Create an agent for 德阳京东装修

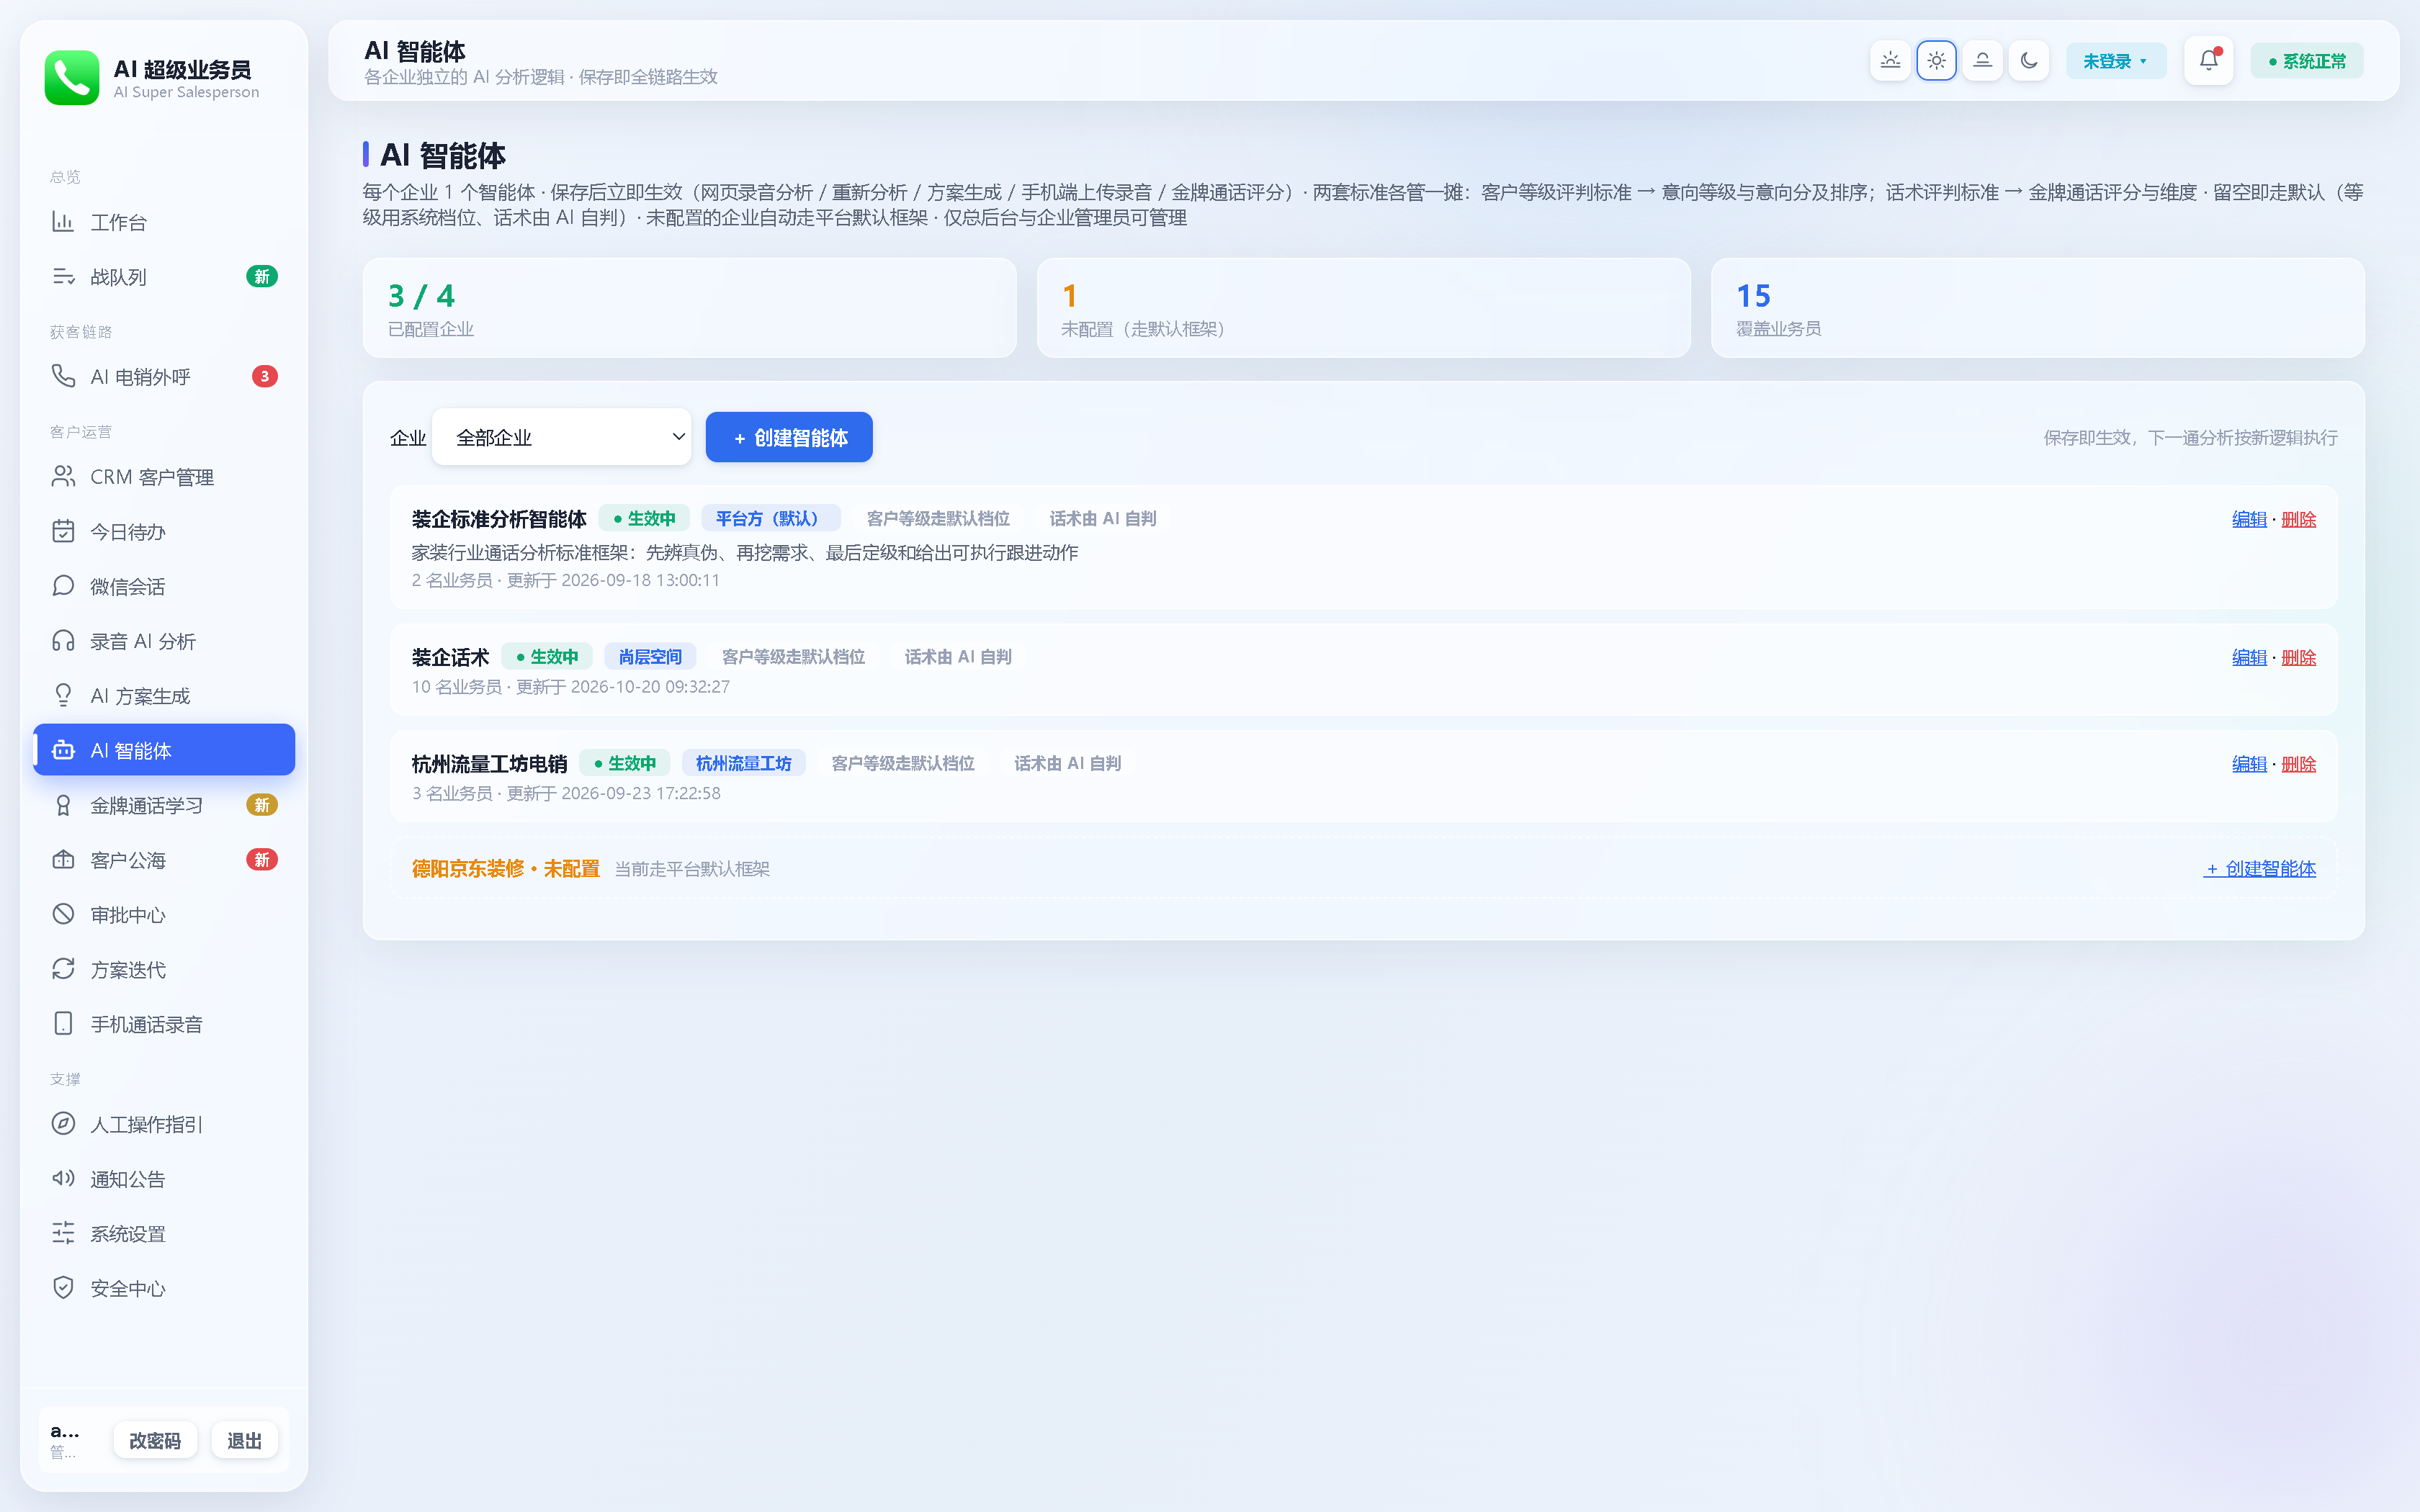[2260, 869]
